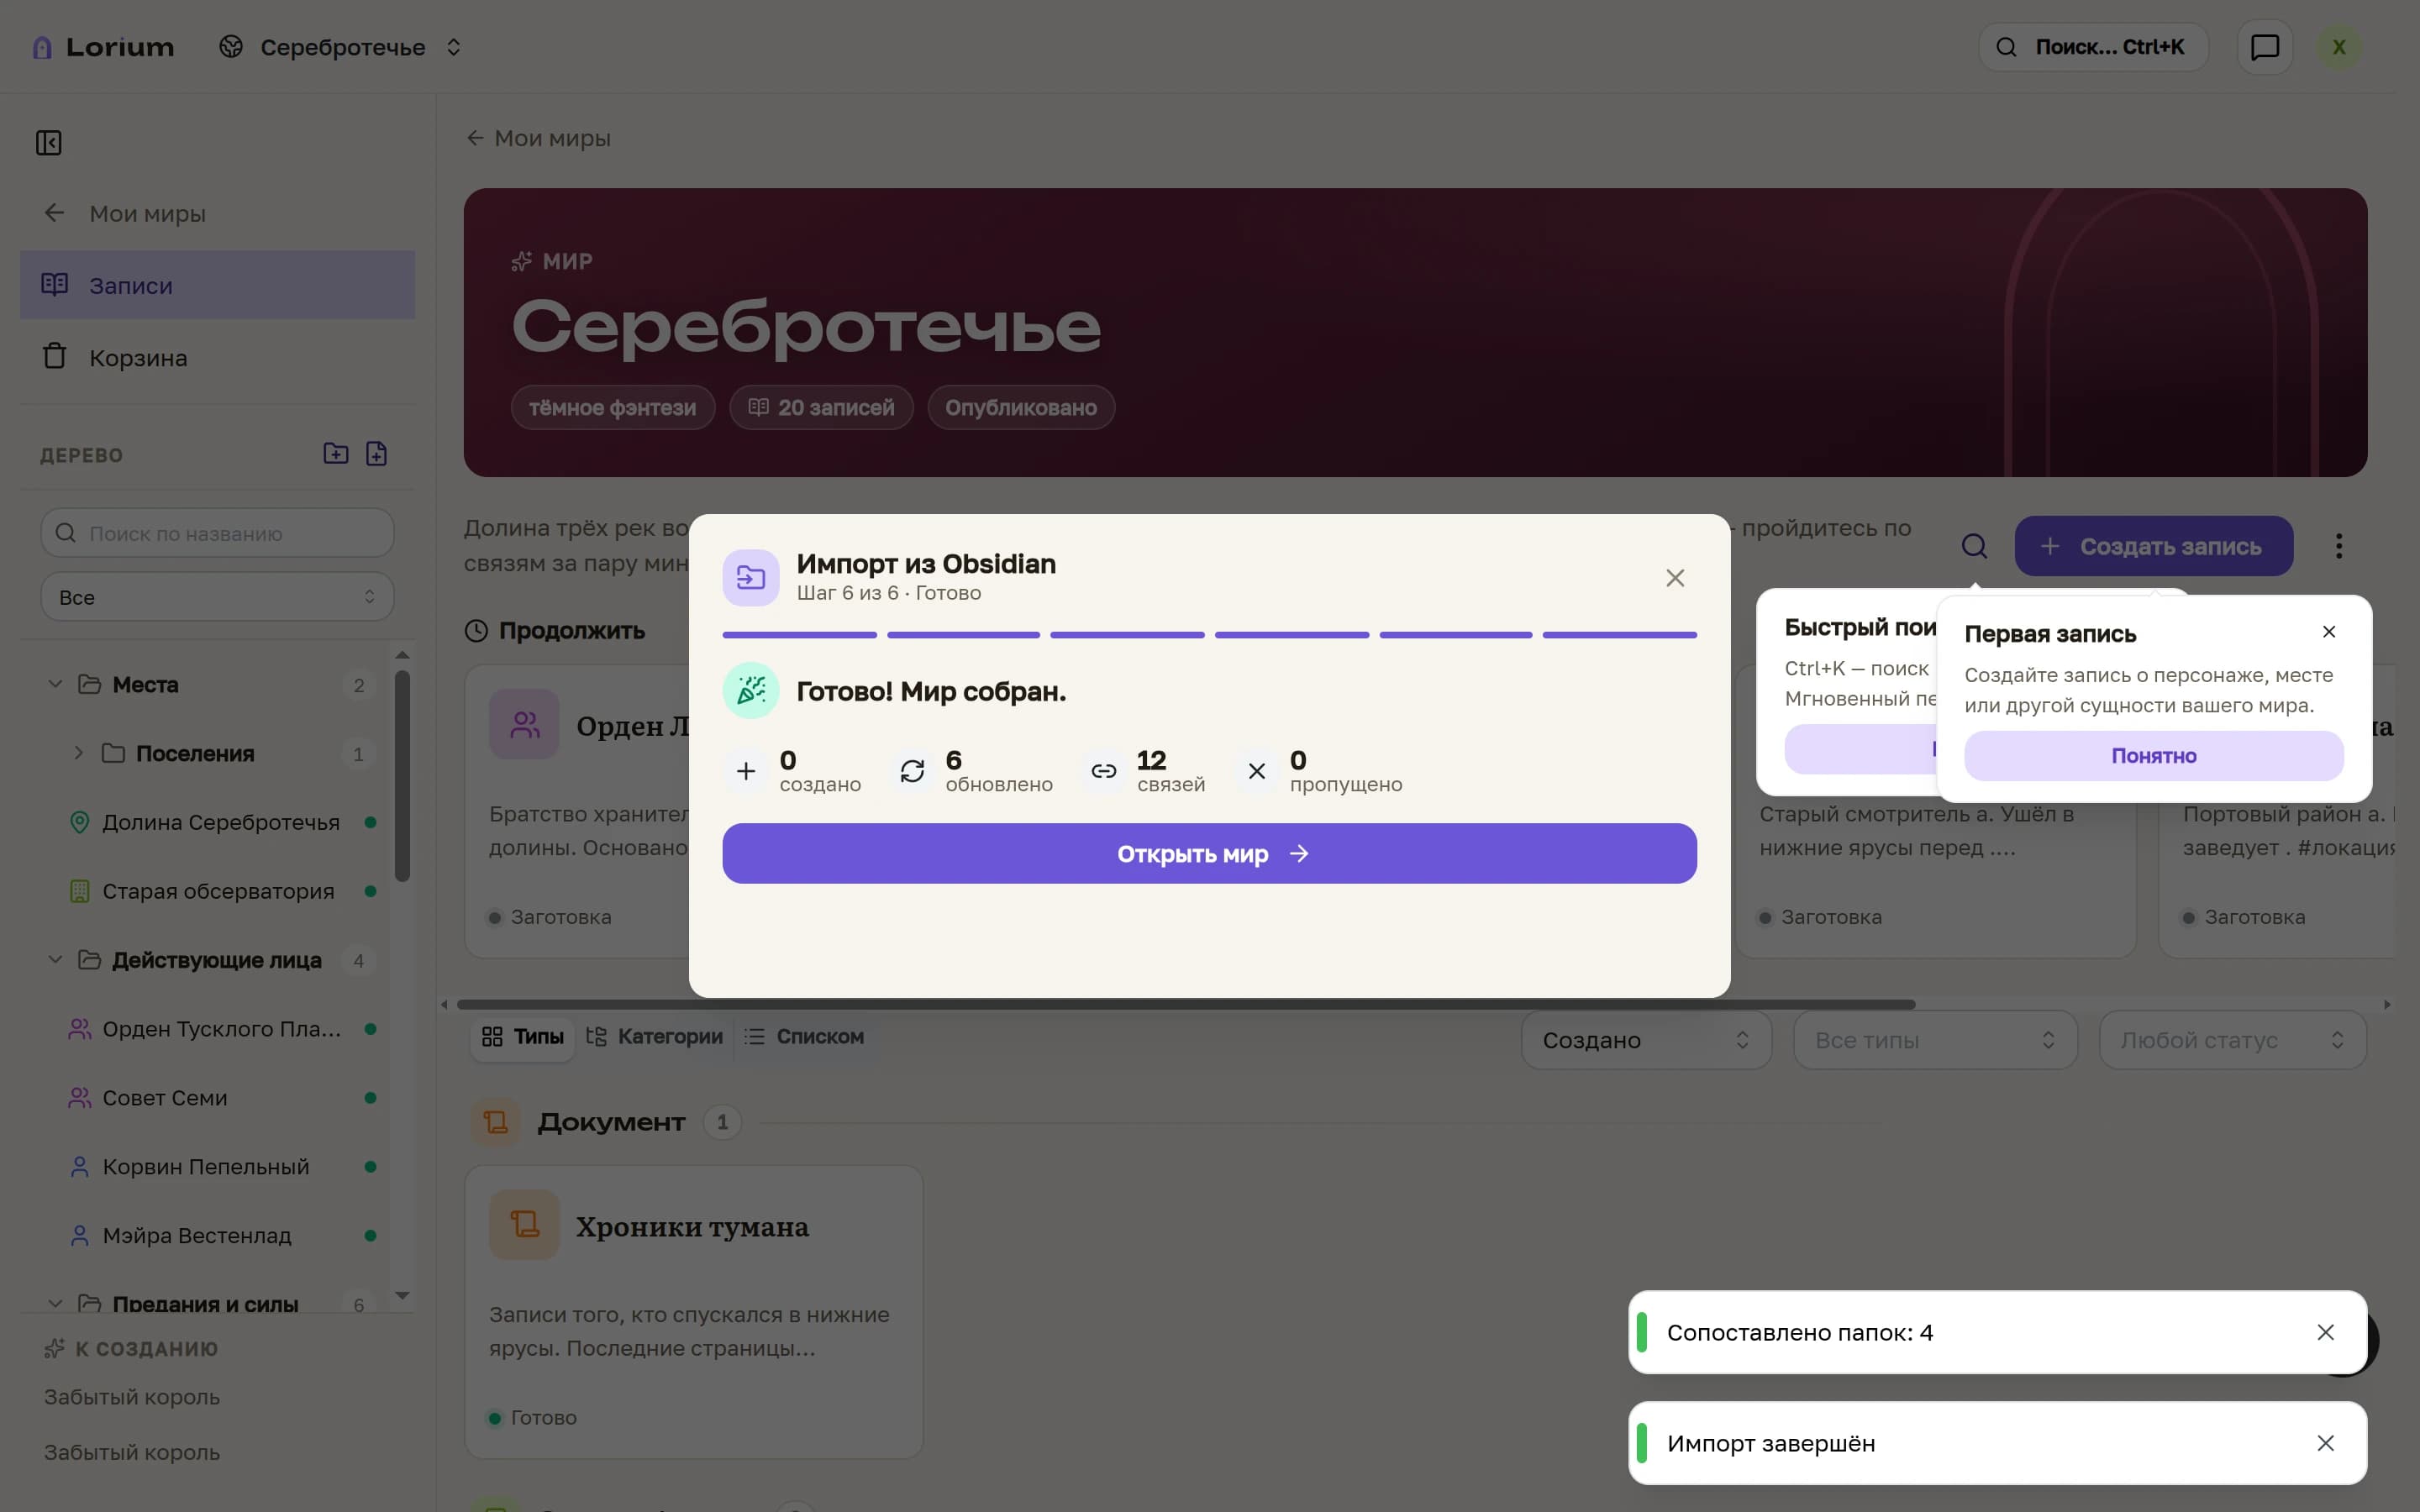Open the Хроники тумана card title
The image size is (2420, 1512).
coord(692,1226)
